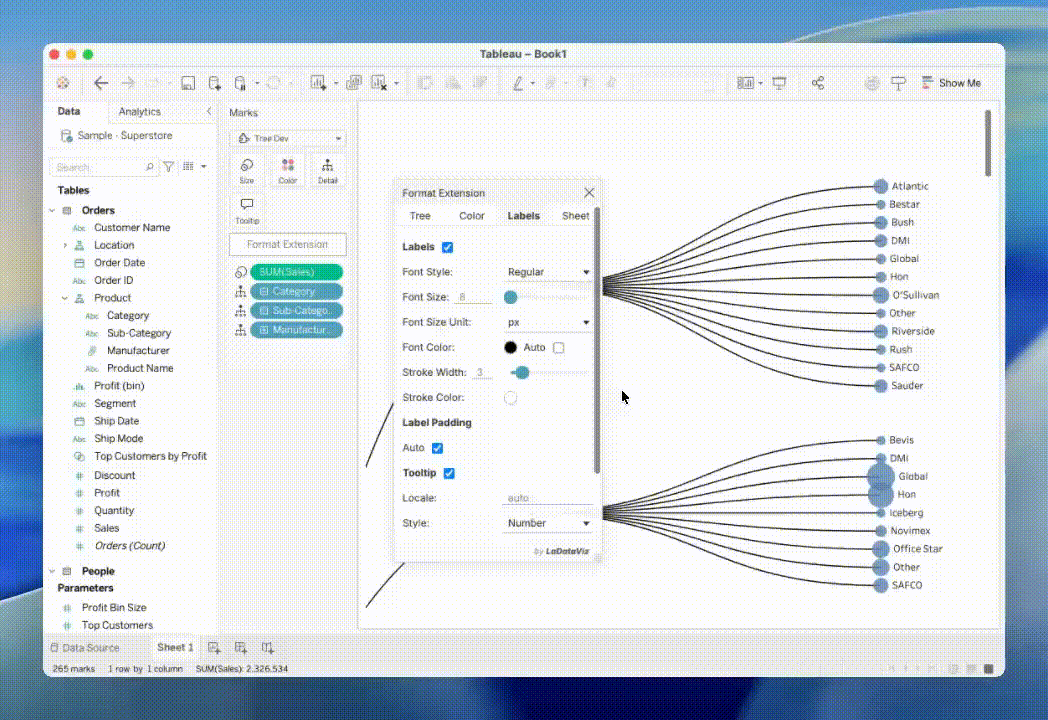1048x720 pixels.
Task: Open the Font Size Unit dropdown
Action: 548,323
